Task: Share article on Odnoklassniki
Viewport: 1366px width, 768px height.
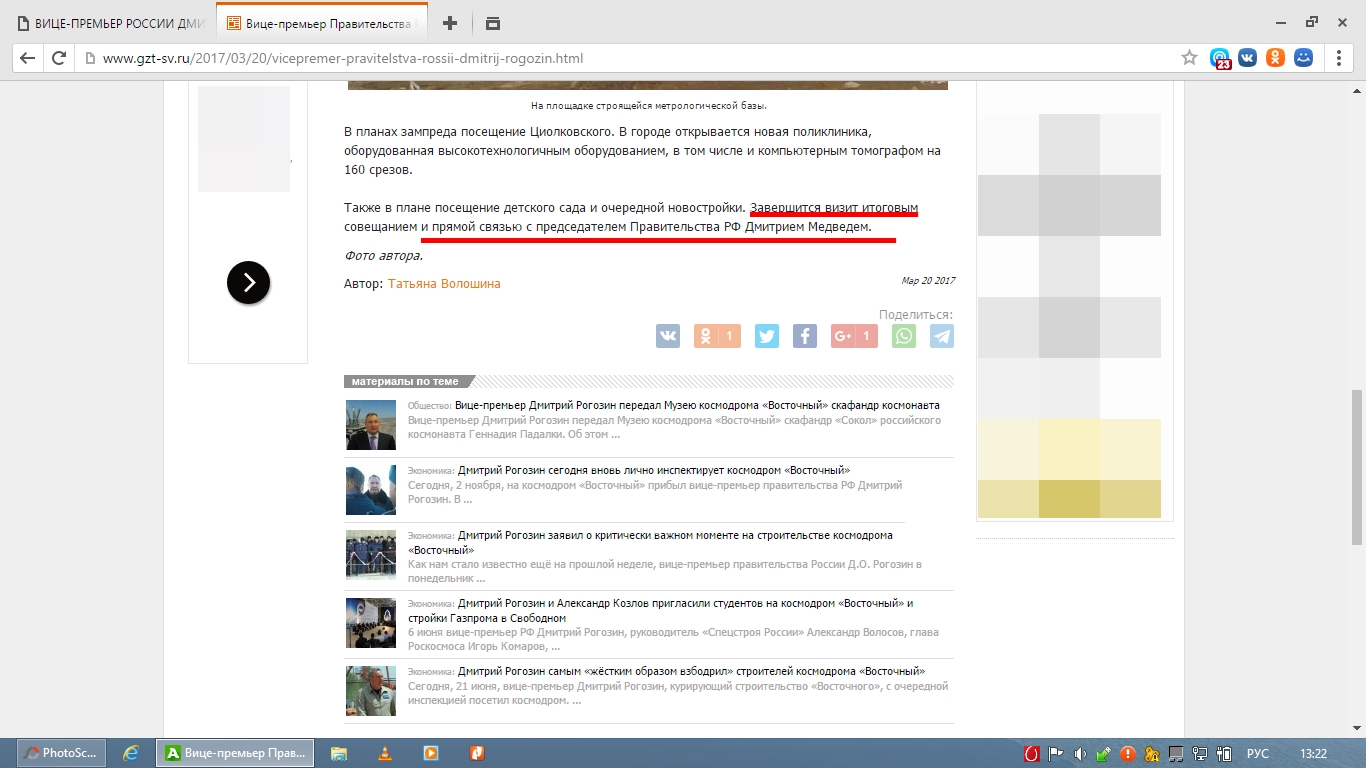Action: pos(716,336)
